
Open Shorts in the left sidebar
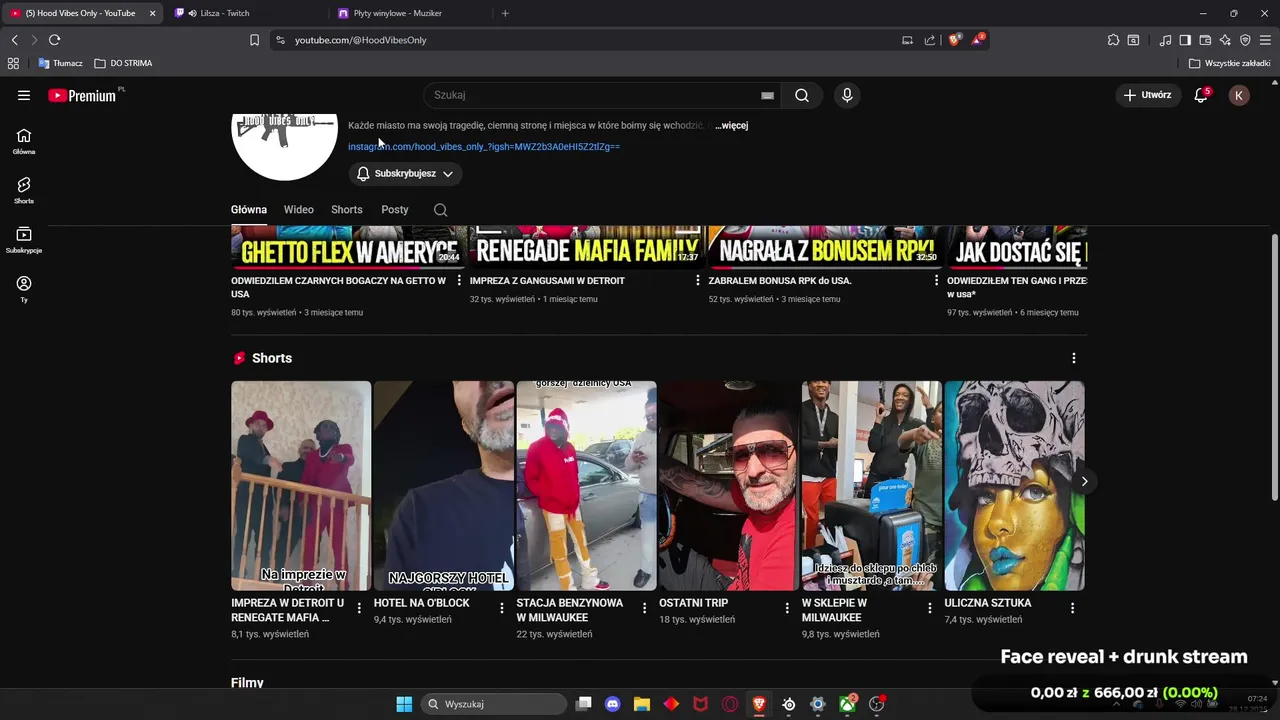pos(24,190)
